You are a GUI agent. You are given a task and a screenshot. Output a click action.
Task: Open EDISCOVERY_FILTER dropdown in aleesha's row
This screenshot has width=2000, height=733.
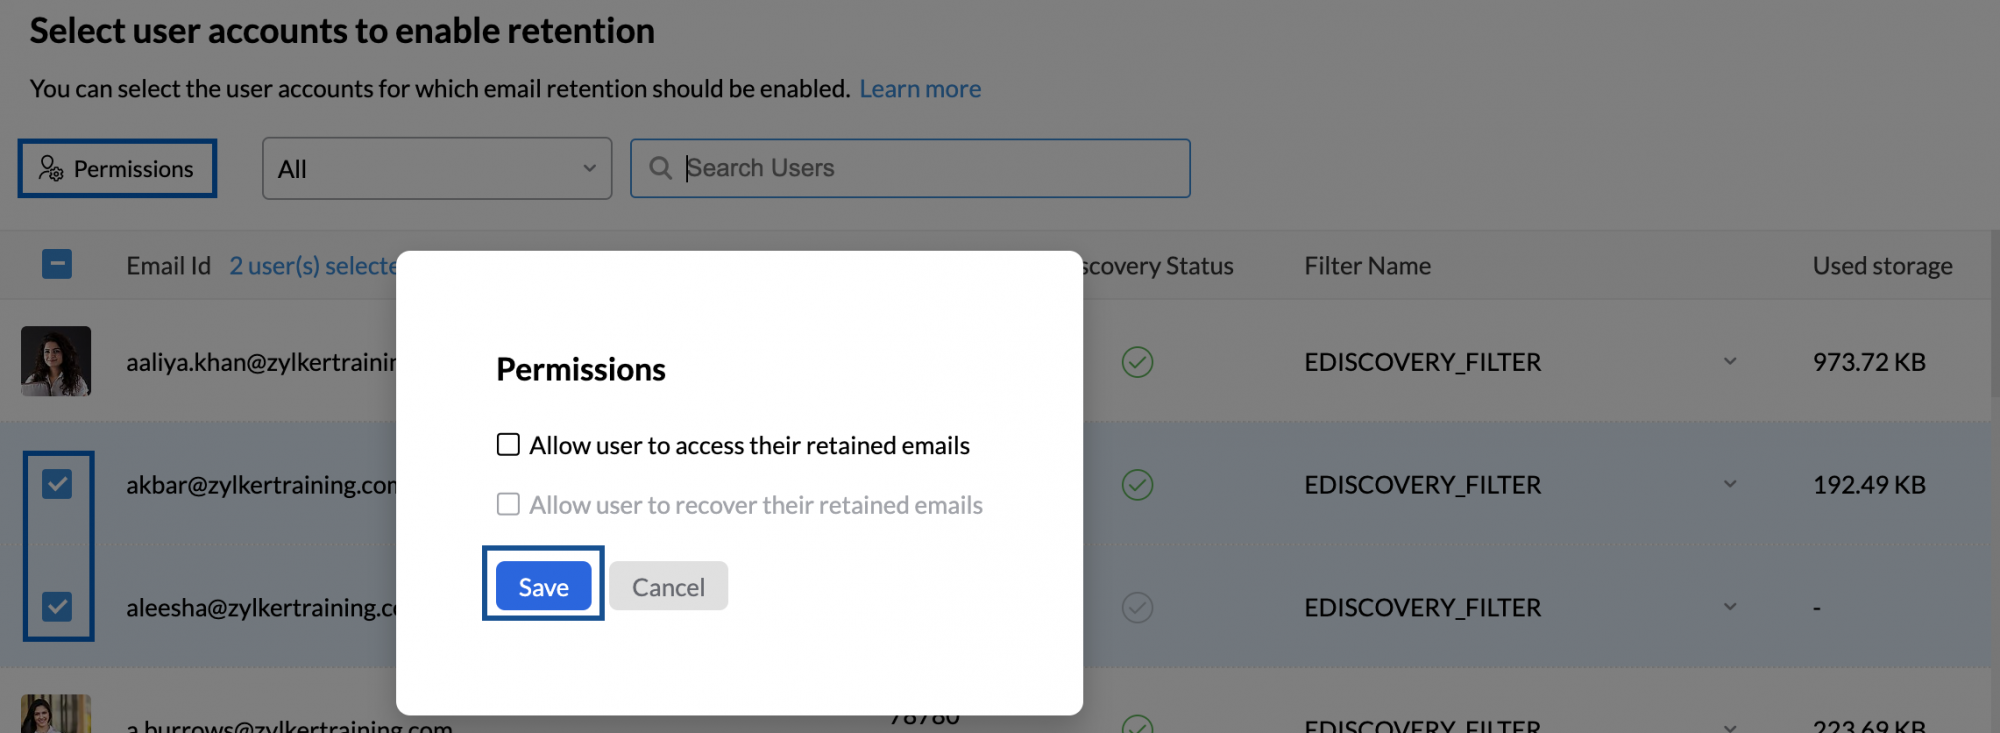click(x=1729, y=606)
